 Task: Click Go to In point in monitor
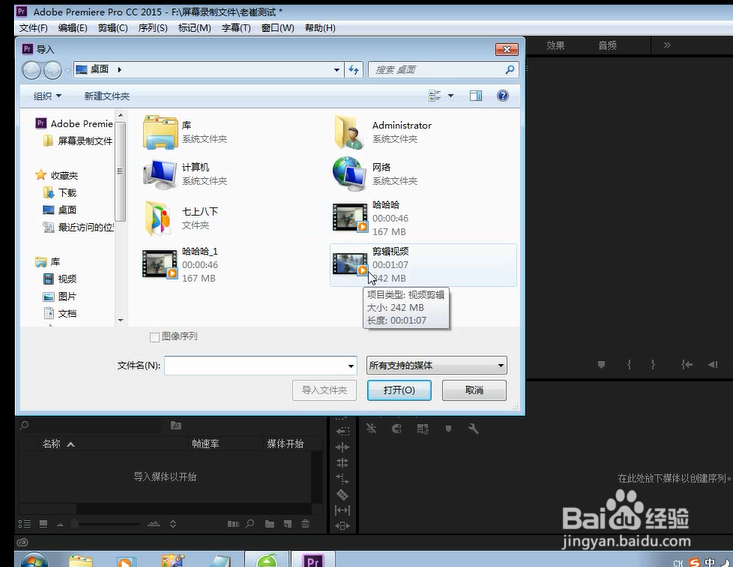tap(686, 365)
